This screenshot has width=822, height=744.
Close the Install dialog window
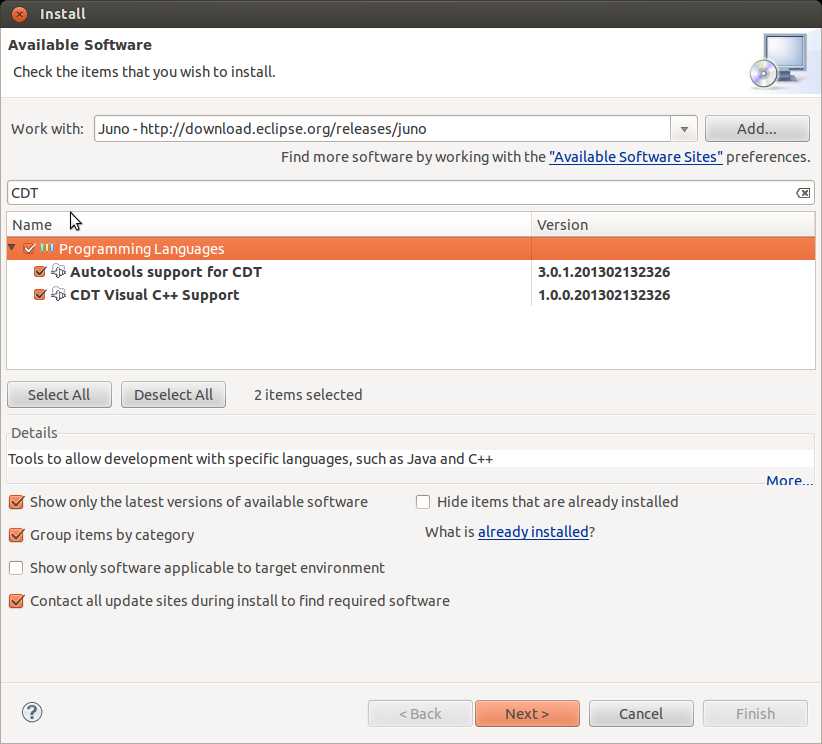(x=19, y=14)
